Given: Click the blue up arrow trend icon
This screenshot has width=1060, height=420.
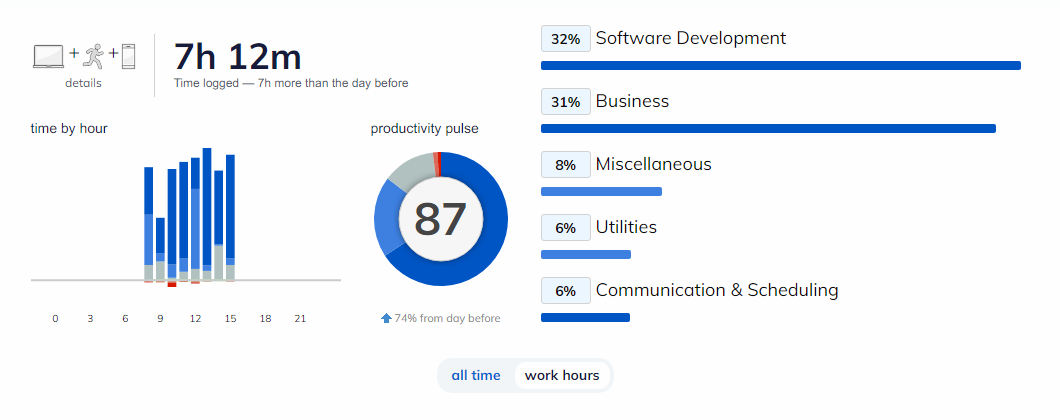Looking at the screenshot, I should (386, 318).
